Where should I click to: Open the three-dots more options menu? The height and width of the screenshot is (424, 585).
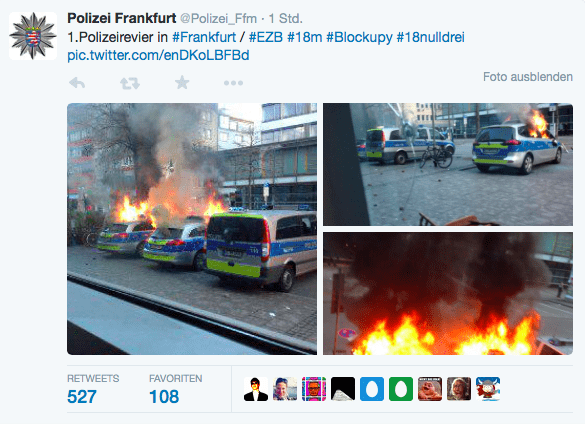point(234,83)
